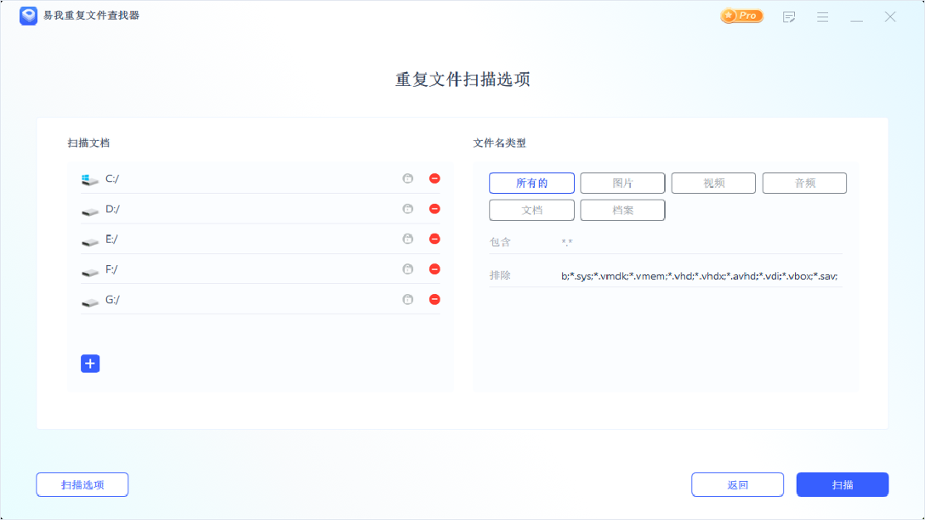Click the F:/ drive icon

point(90,272)
